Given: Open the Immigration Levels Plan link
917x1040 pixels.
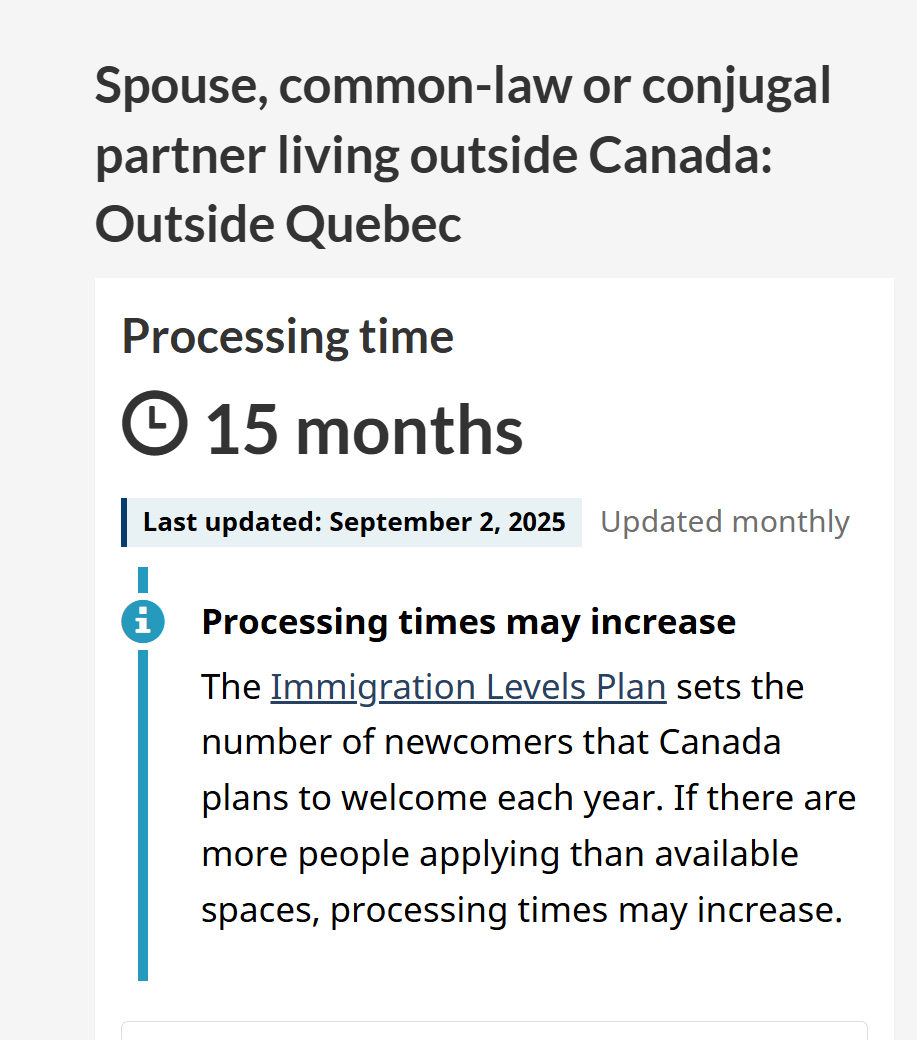Looking at the screenshot, I should tap(468, 686).
